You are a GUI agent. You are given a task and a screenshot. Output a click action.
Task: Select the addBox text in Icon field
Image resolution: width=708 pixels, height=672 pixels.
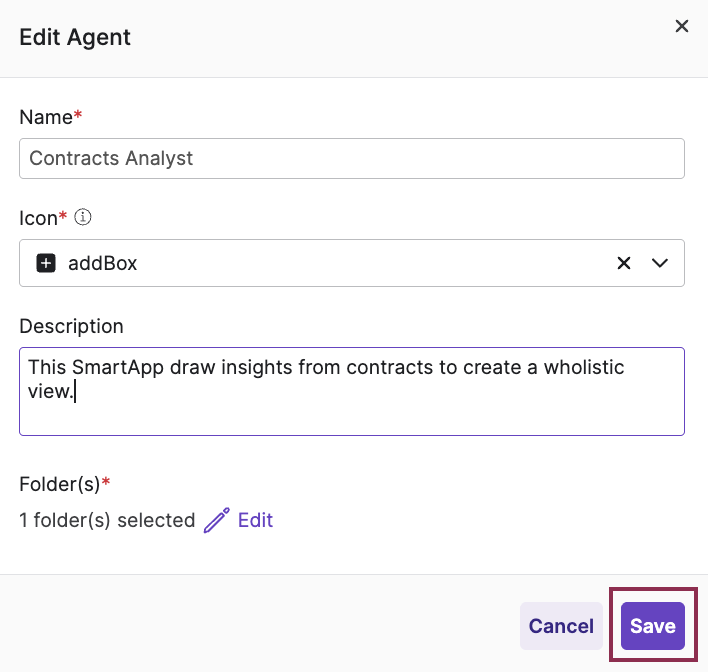tap(102, 263)
